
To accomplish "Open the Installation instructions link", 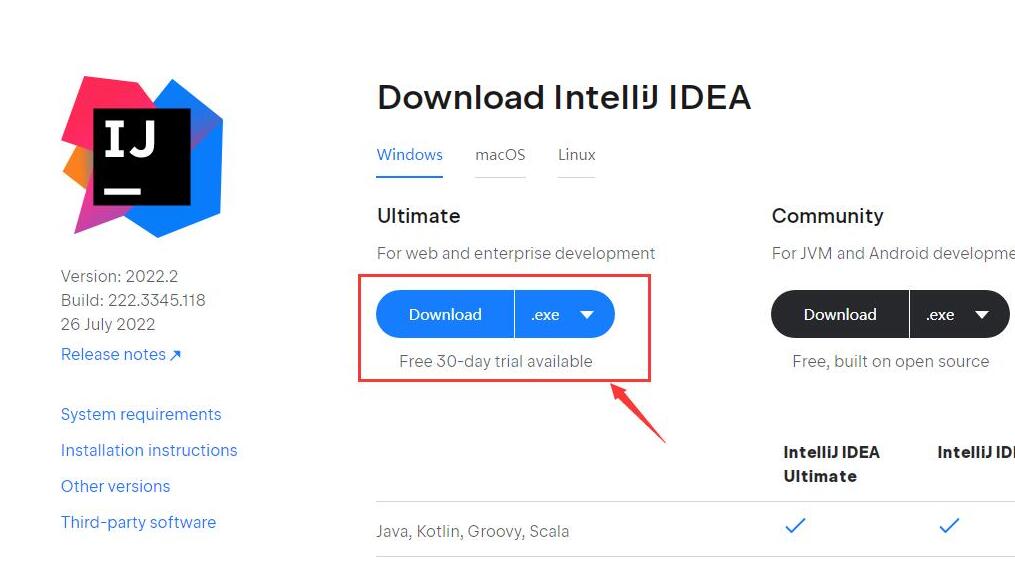I will [149, 450].
